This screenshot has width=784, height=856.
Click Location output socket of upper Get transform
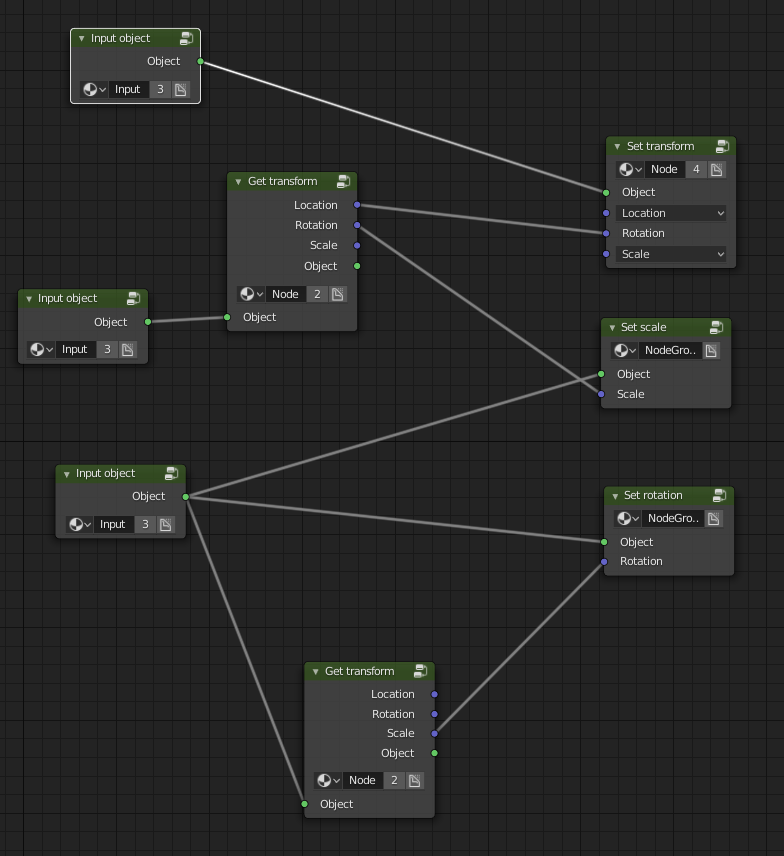point(357,205)
